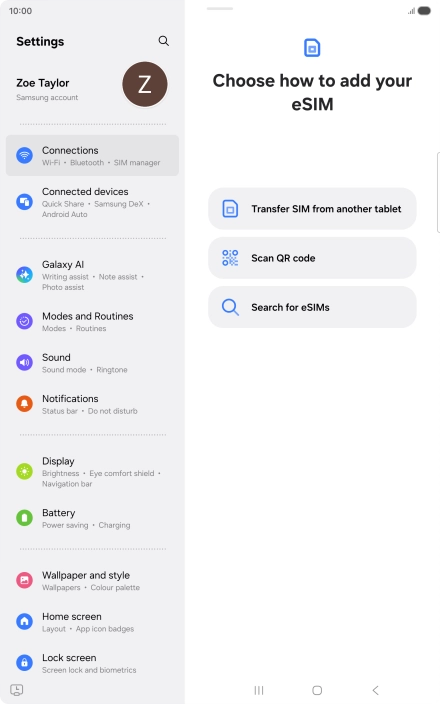This screenshot has width=440, height=704.
Task: Go to Wallpaper and style settings
Action: (x=92, y=581)
